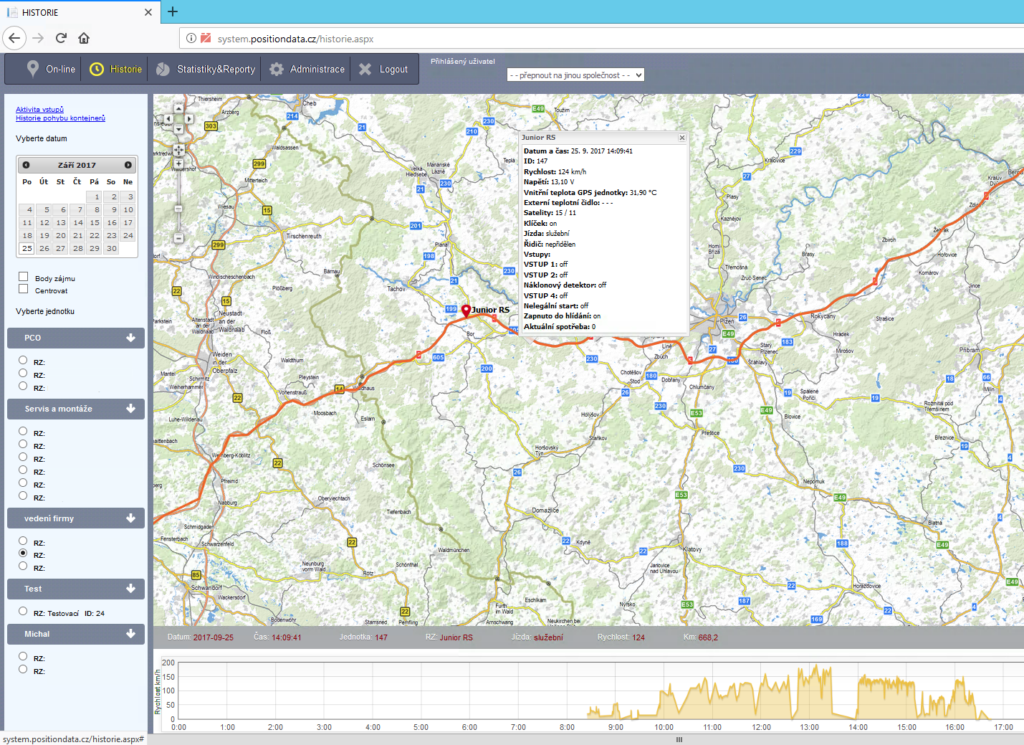Open the Aktivita vstupů link
The height and width of the screenshot is (745, 1024).
40,109
